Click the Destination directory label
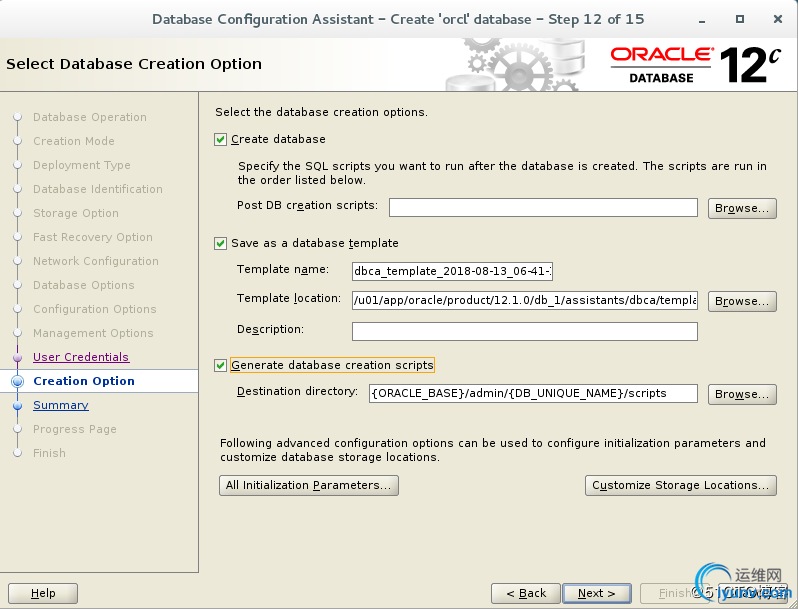The height and width of the screenshot is (609, 798). (297, 391)
